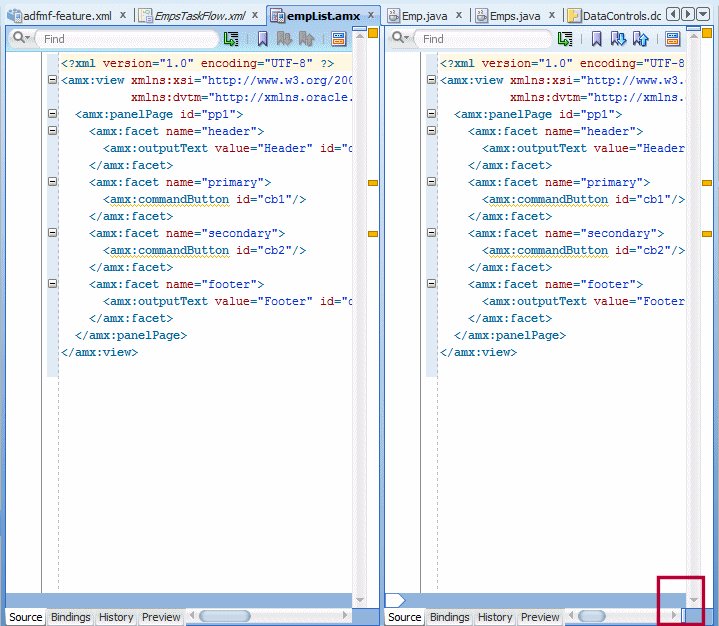The width and height of the screenshot is (719, 626).
Task: Click green code-structure icon in right toolbar
Action: coord(565,39)
